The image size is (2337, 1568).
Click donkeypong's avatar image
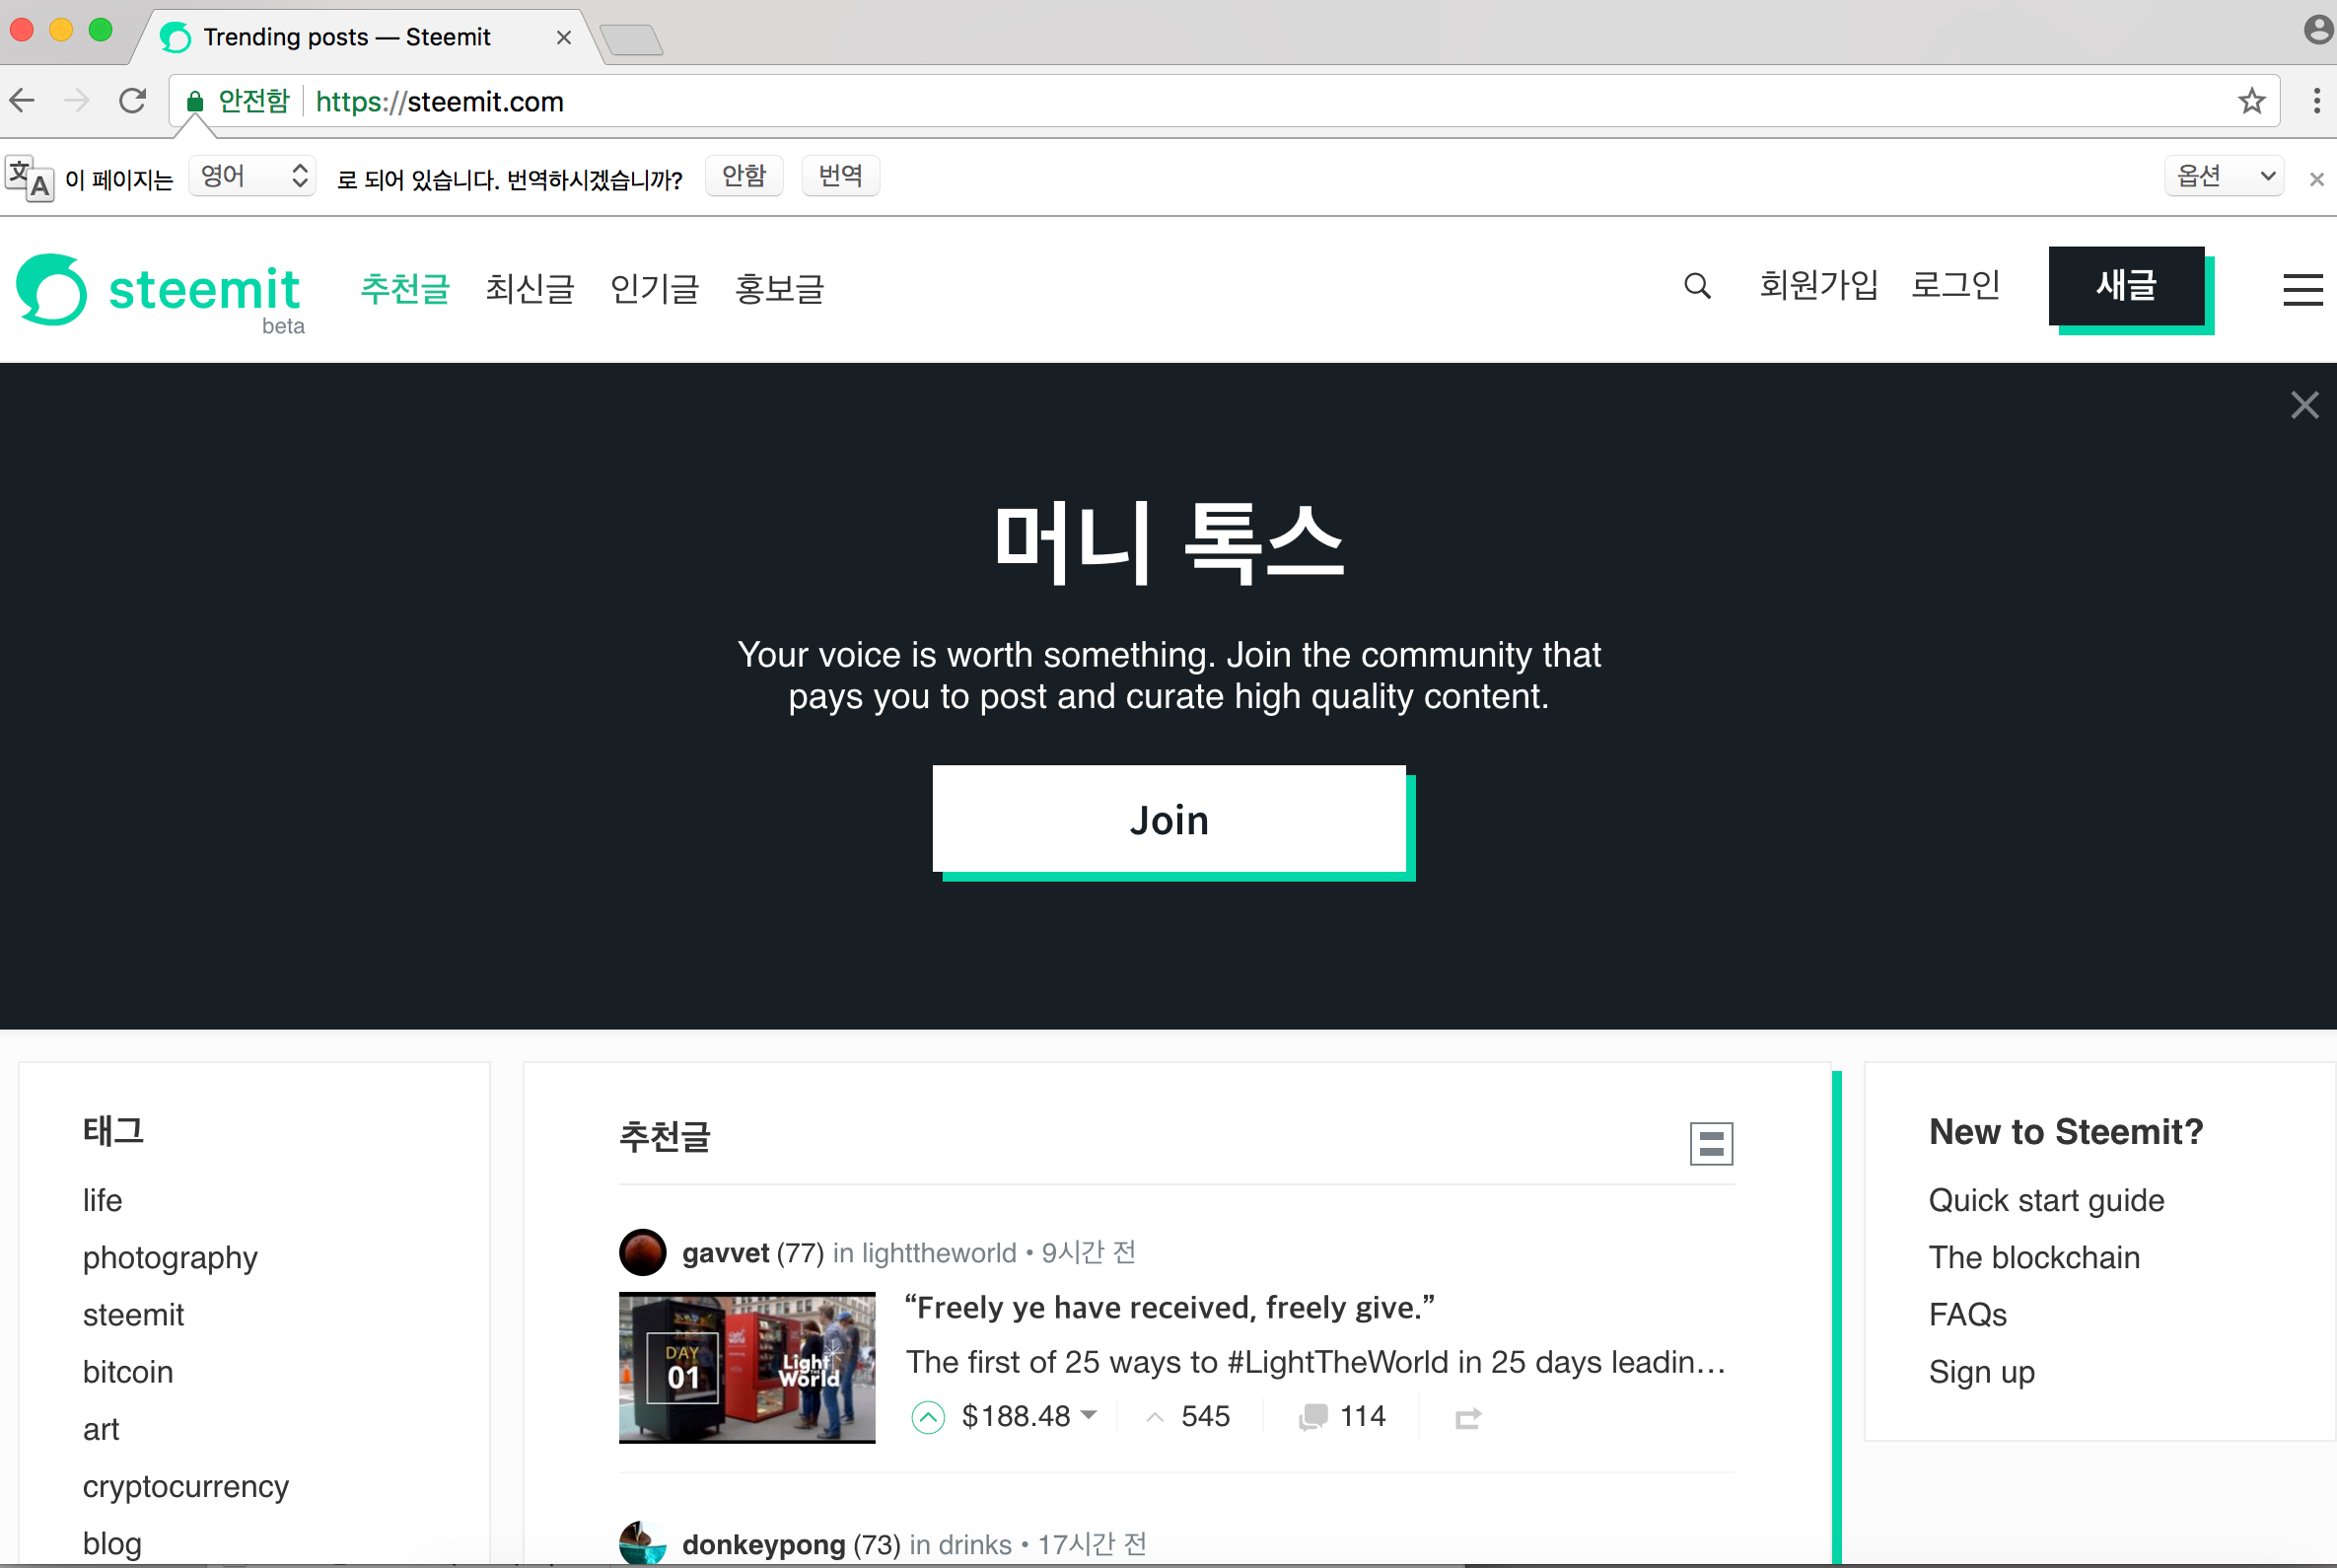click(642, 1543)
